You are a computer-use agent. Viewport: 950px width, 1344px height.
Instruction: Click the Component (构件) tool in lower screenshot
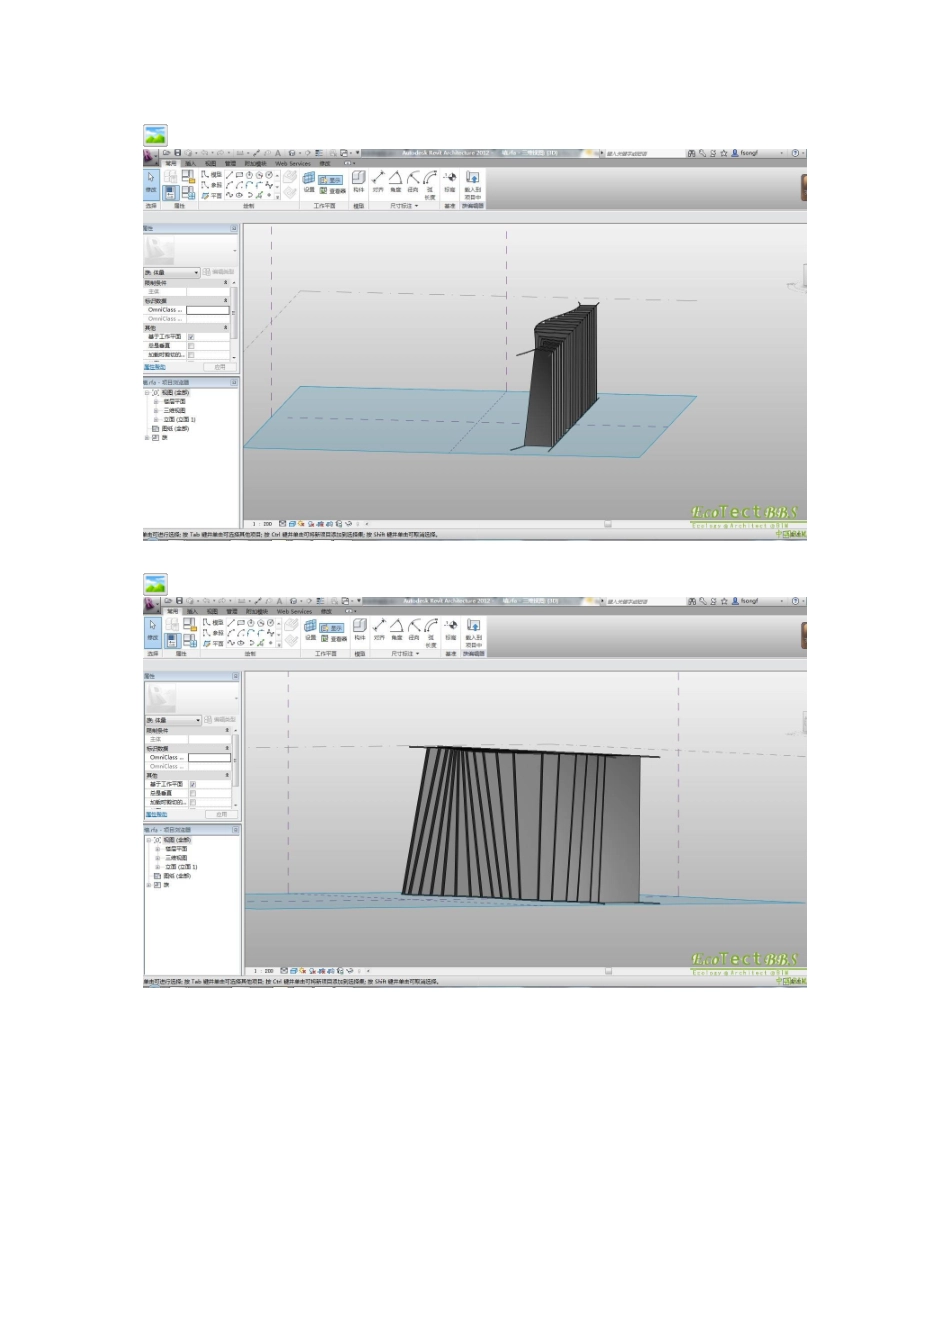tap(360, 629)
